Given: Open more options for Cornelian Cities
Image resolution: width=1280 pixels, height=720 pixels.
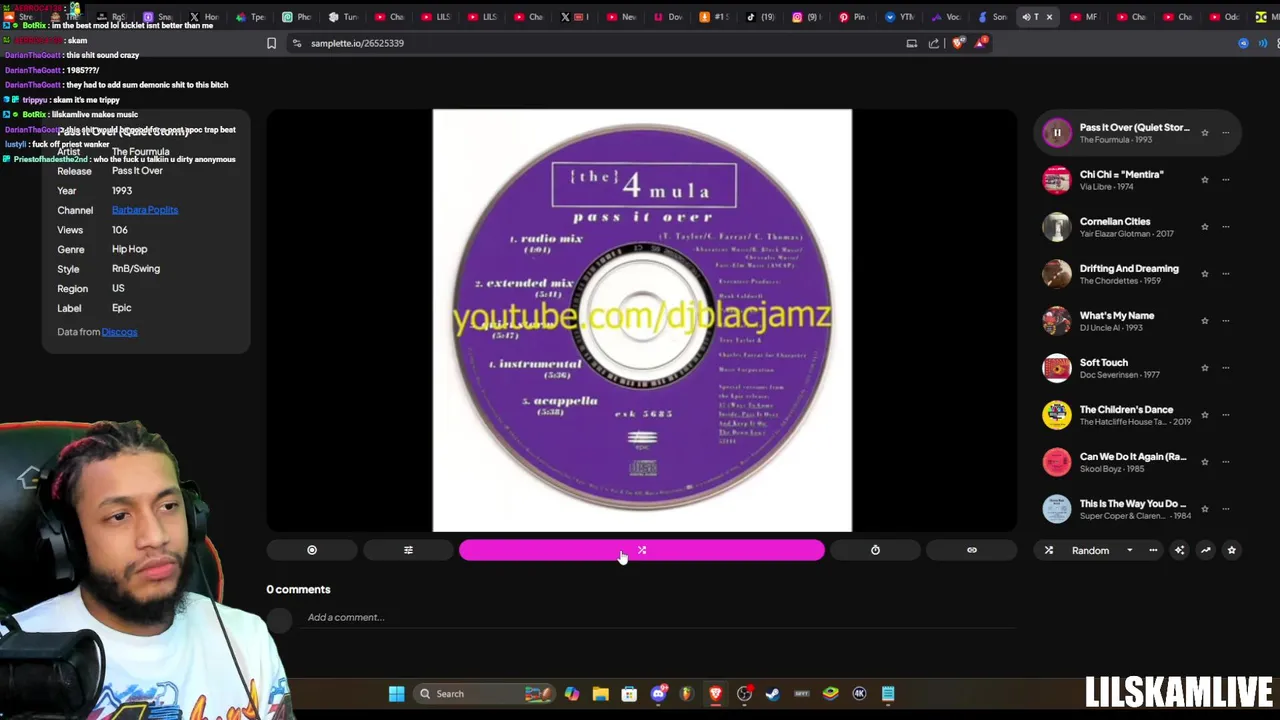Looking at the screenshot, I should pos(1226,227).
